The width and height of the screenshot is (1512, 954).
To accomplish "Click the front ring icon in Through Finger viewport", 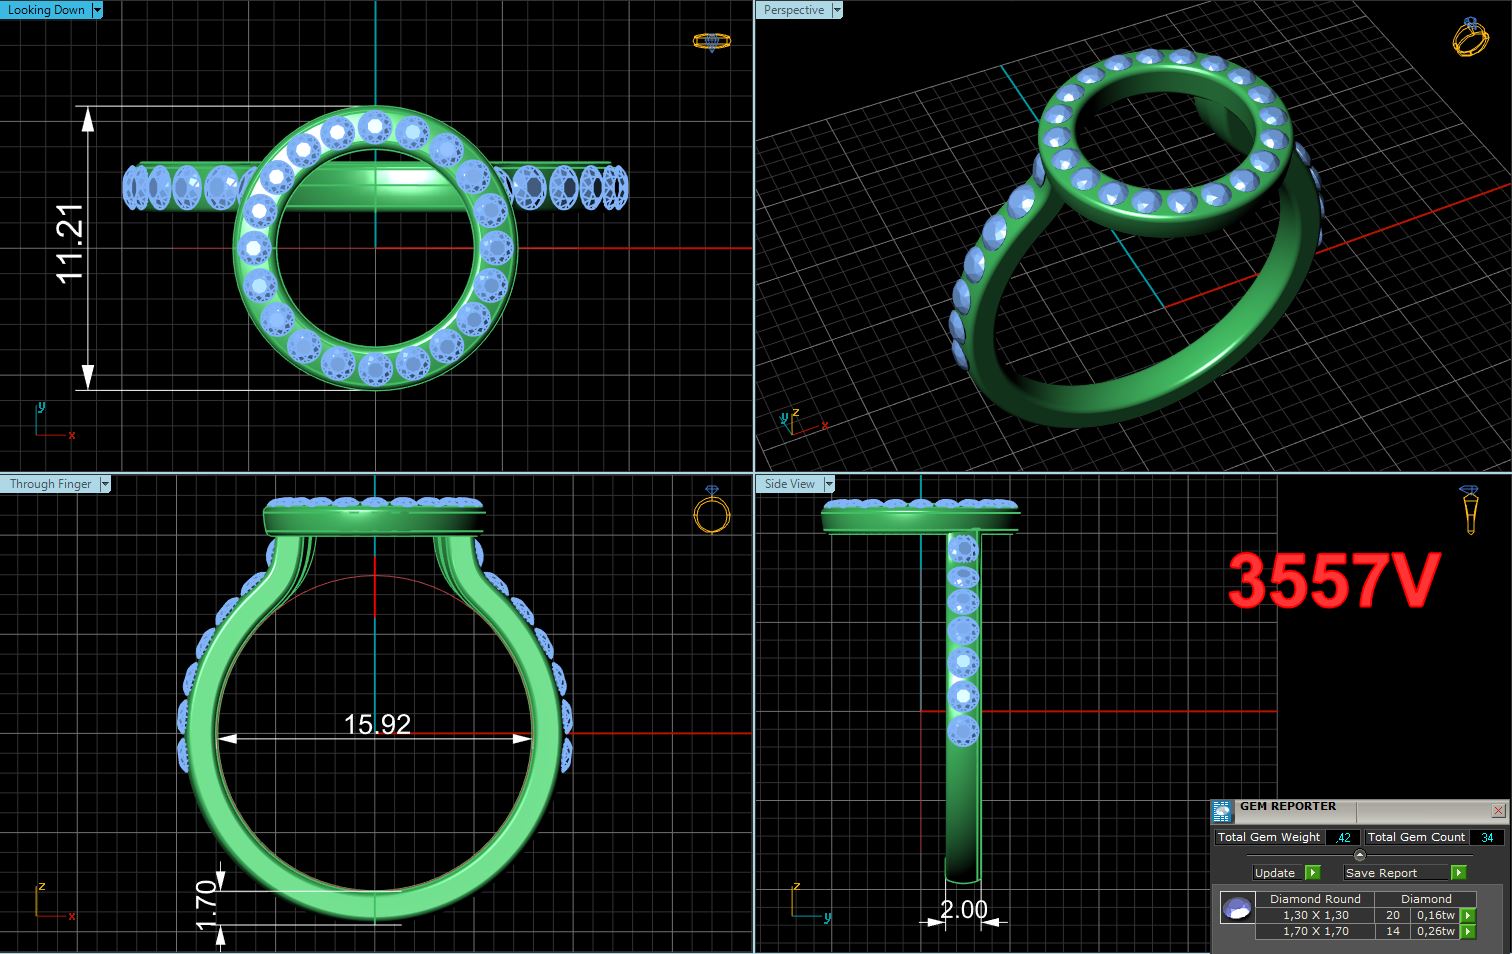I will tap(712, 511).
